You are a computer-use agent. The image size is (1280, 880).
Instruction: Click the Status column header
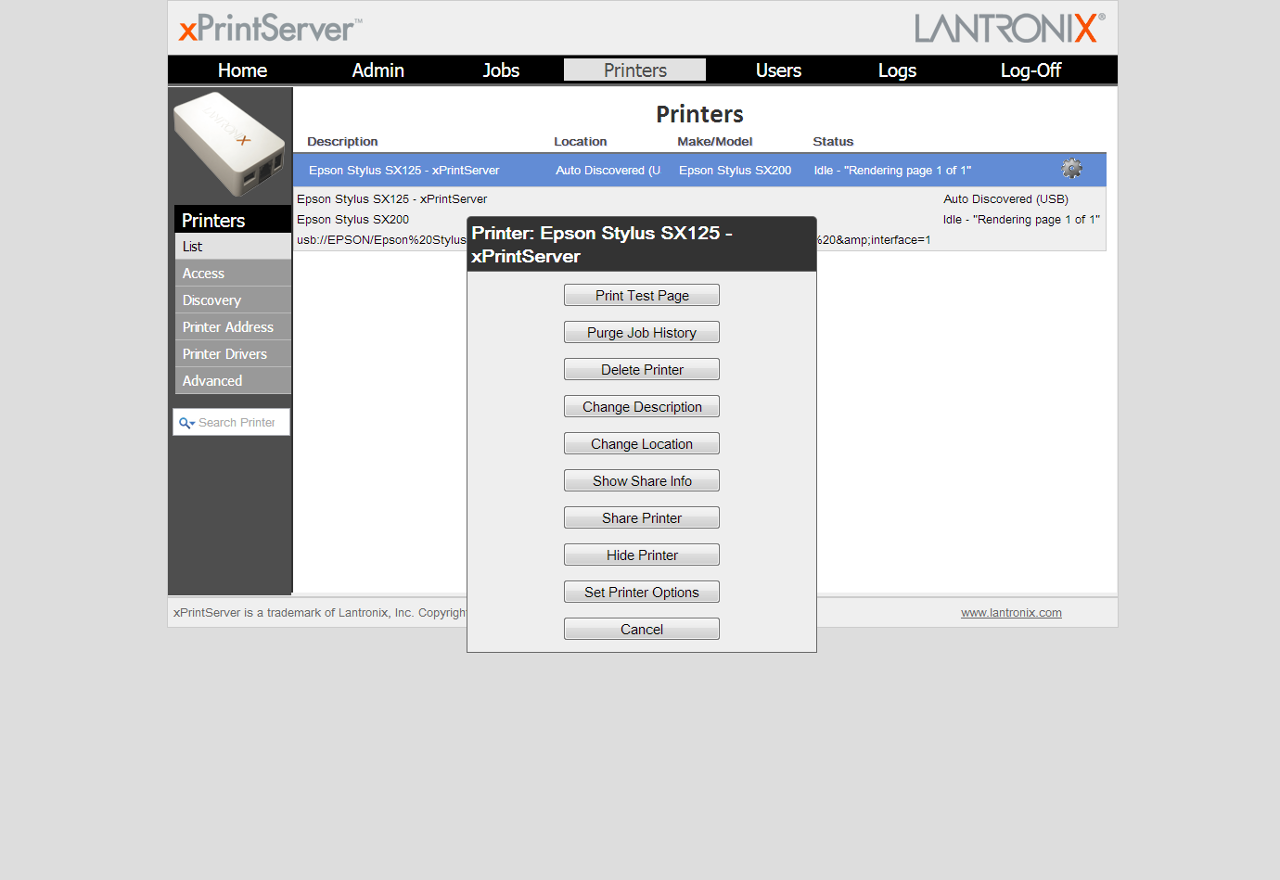[833, 142]
